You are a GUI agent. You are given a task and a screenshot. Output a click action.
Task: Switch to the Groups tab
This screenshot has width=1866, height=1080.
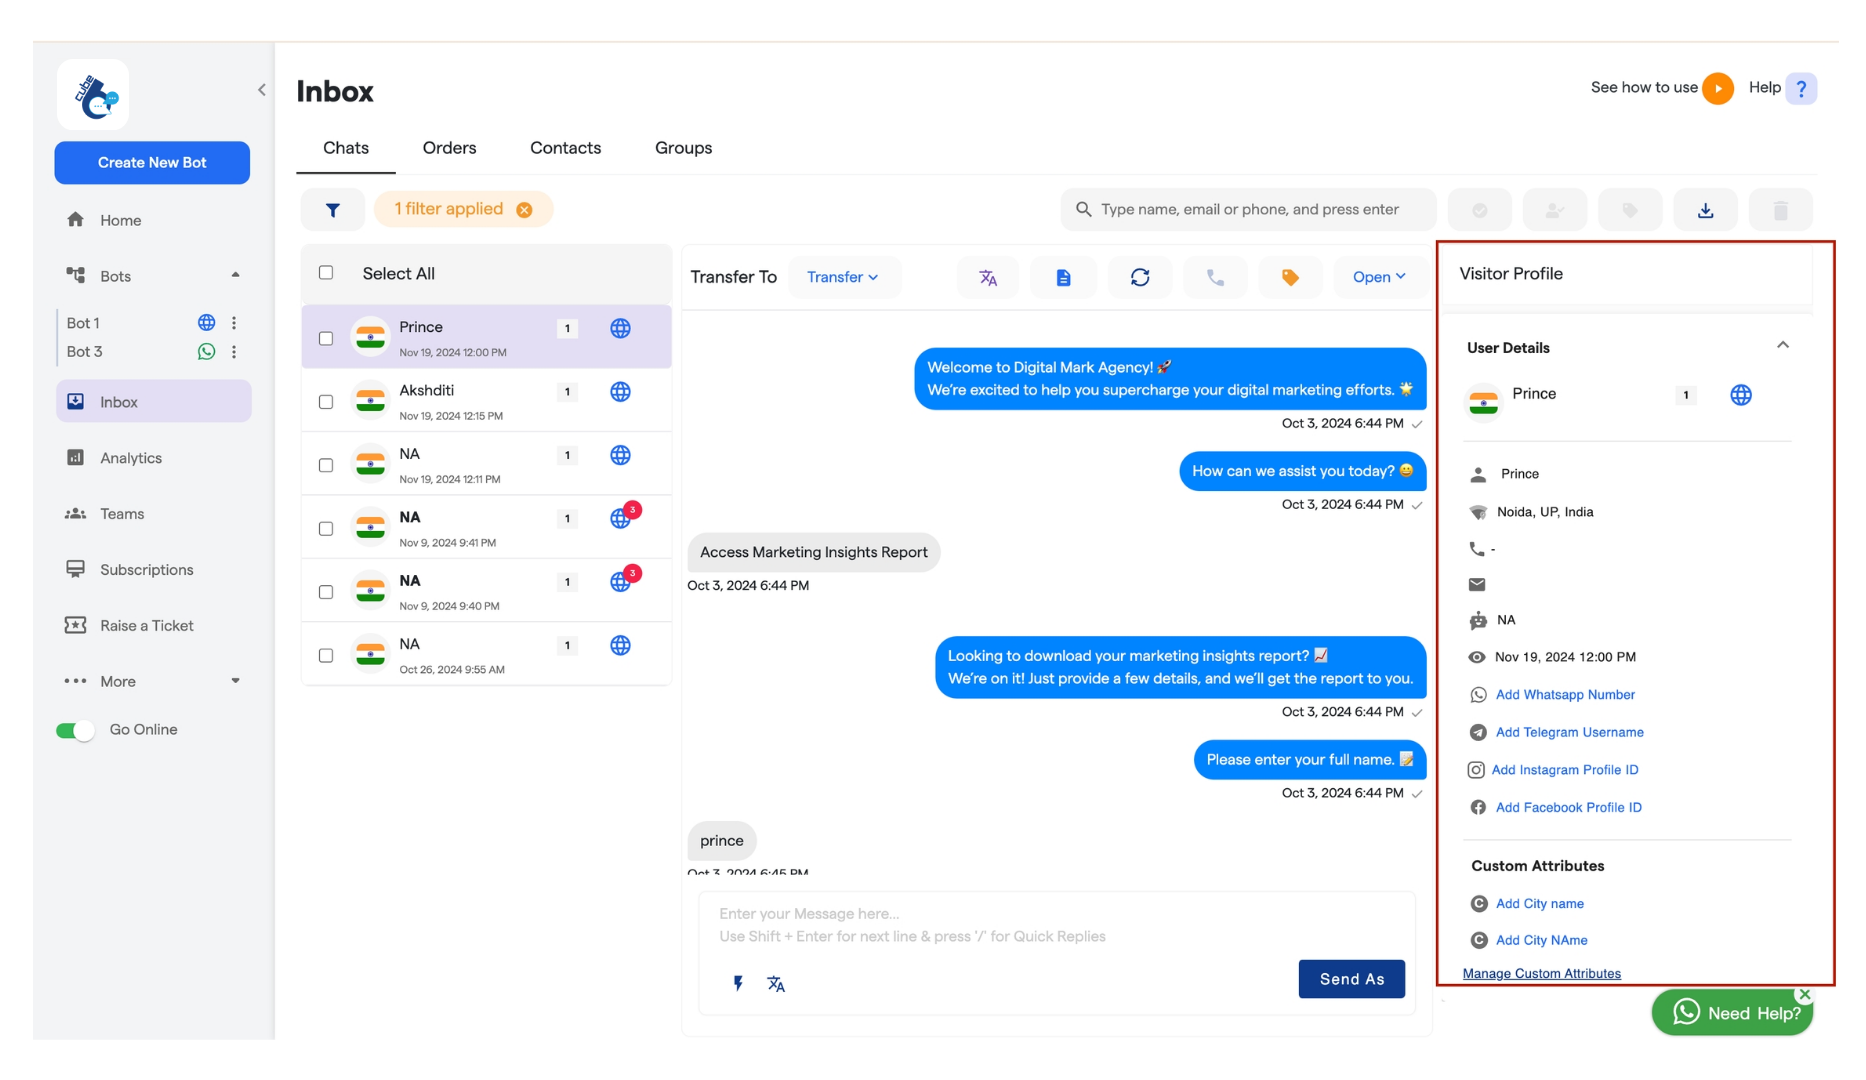click(683, 148)
